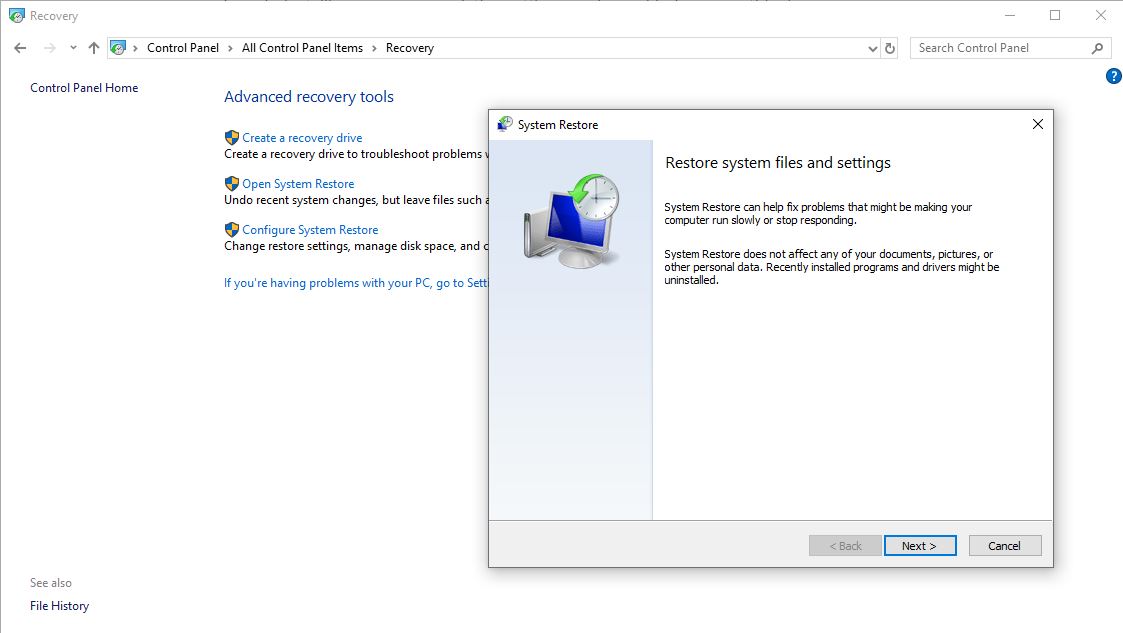Click shield icon beside Configure System Restore
Image resolution: width=1123 pixels, height=633 pixels.
pos(231,229)
